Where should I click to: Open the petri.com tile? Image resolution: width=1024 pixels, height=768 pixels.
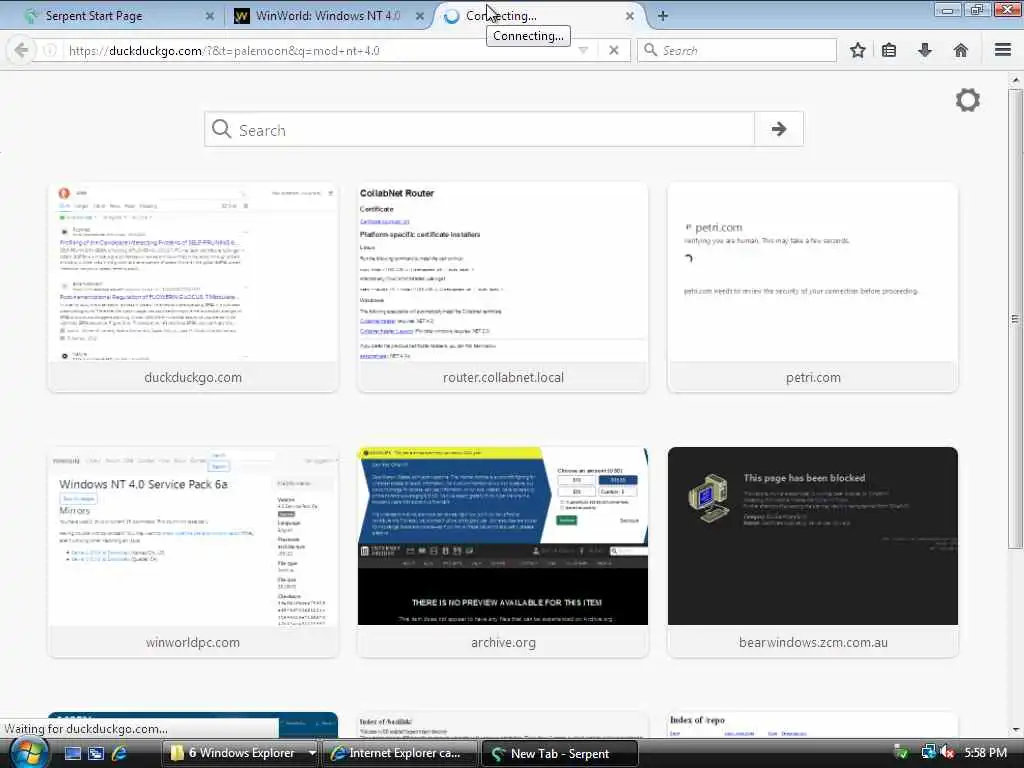[813, 287]
